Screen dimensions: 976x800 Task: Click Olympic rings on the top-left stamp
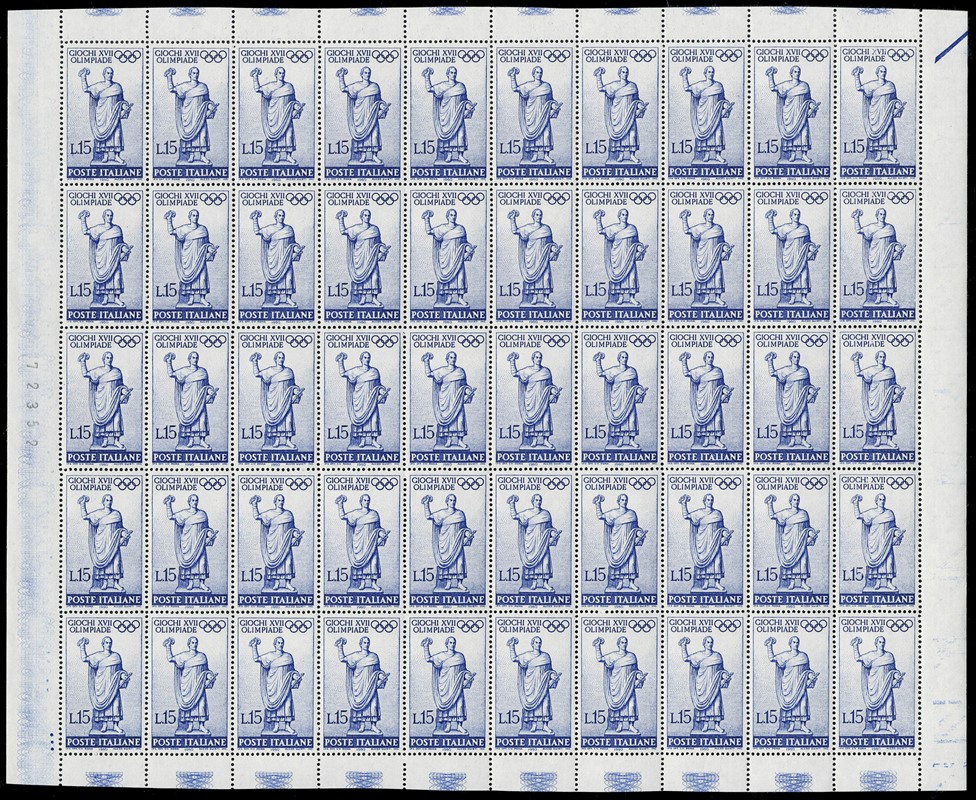126,55
